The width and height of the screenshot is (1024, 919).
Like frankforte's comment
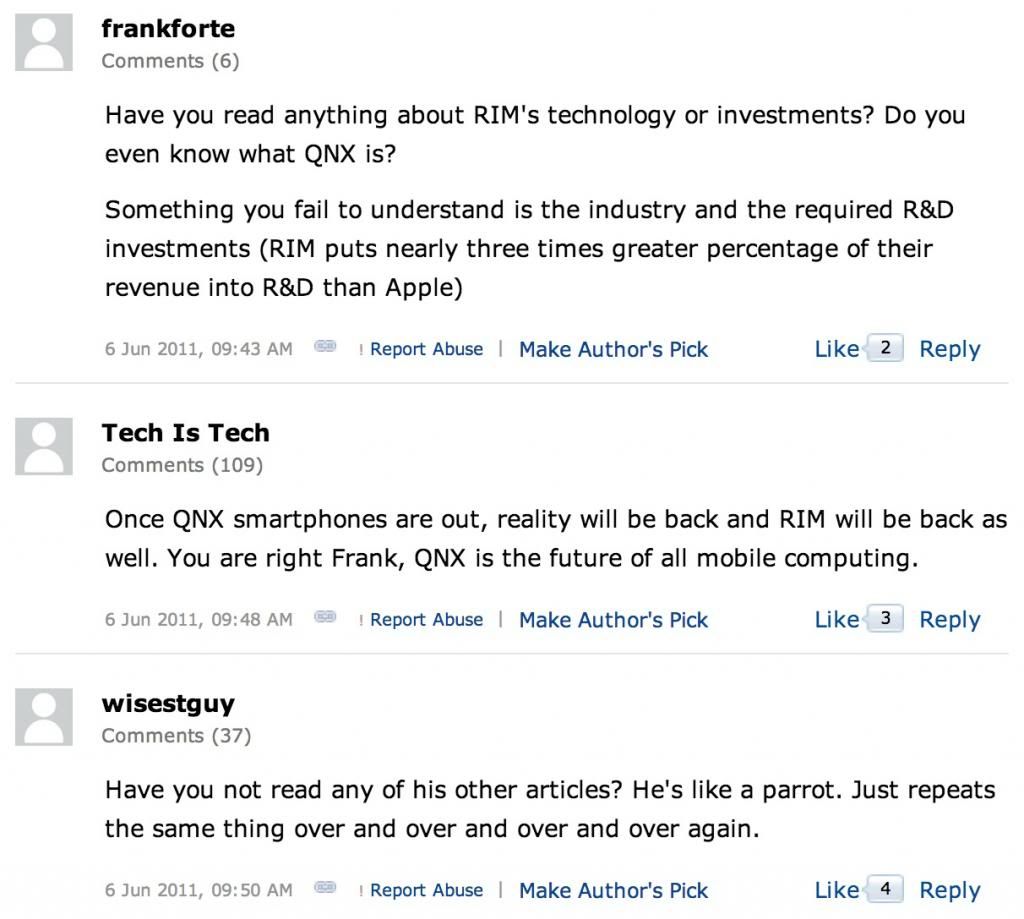837,349
